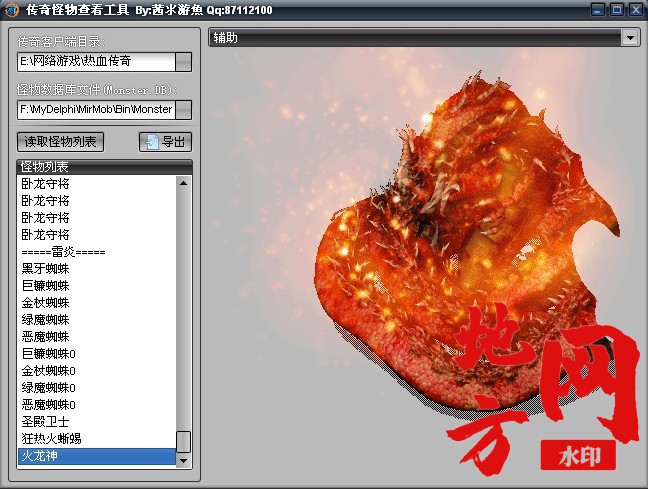Select 绿魔蜘蛛 without the trailing zero
The width and height of the screenshot is (648, 489).
click(97, 320)
